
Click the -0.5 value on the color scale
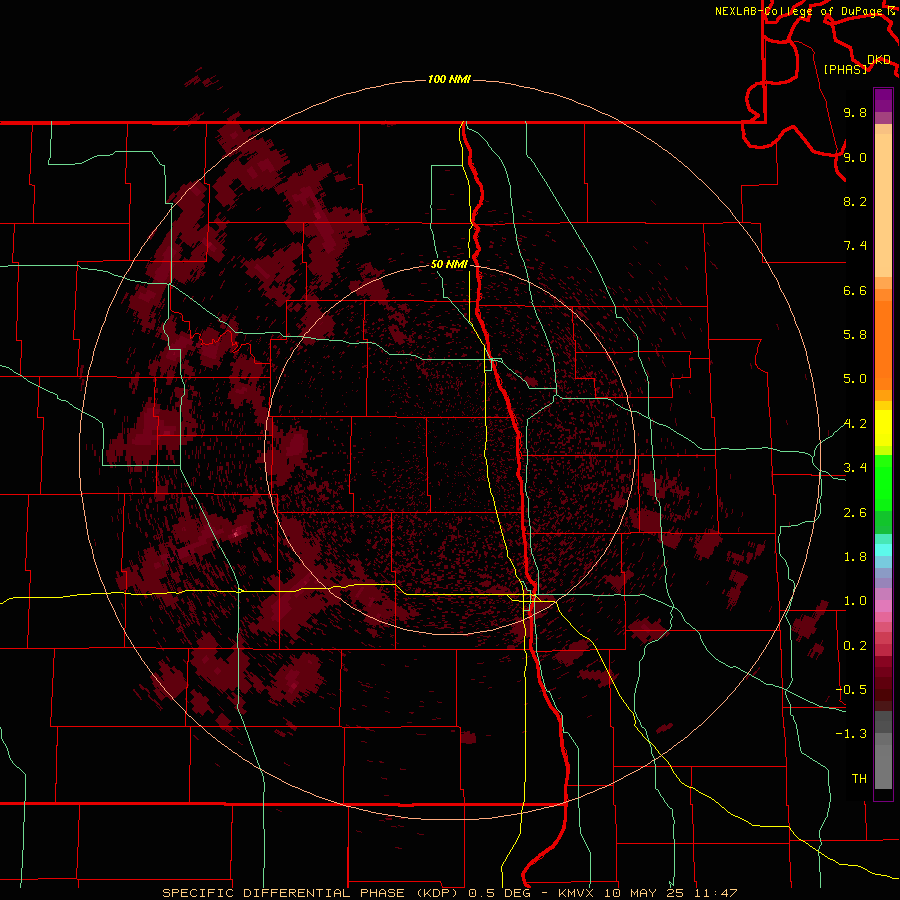pyautogui.click(x=851, y=690)
